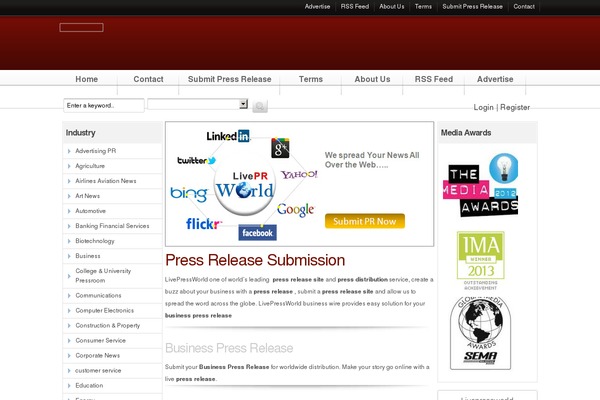Click RSS Feed in top black bar

point(355,7)
